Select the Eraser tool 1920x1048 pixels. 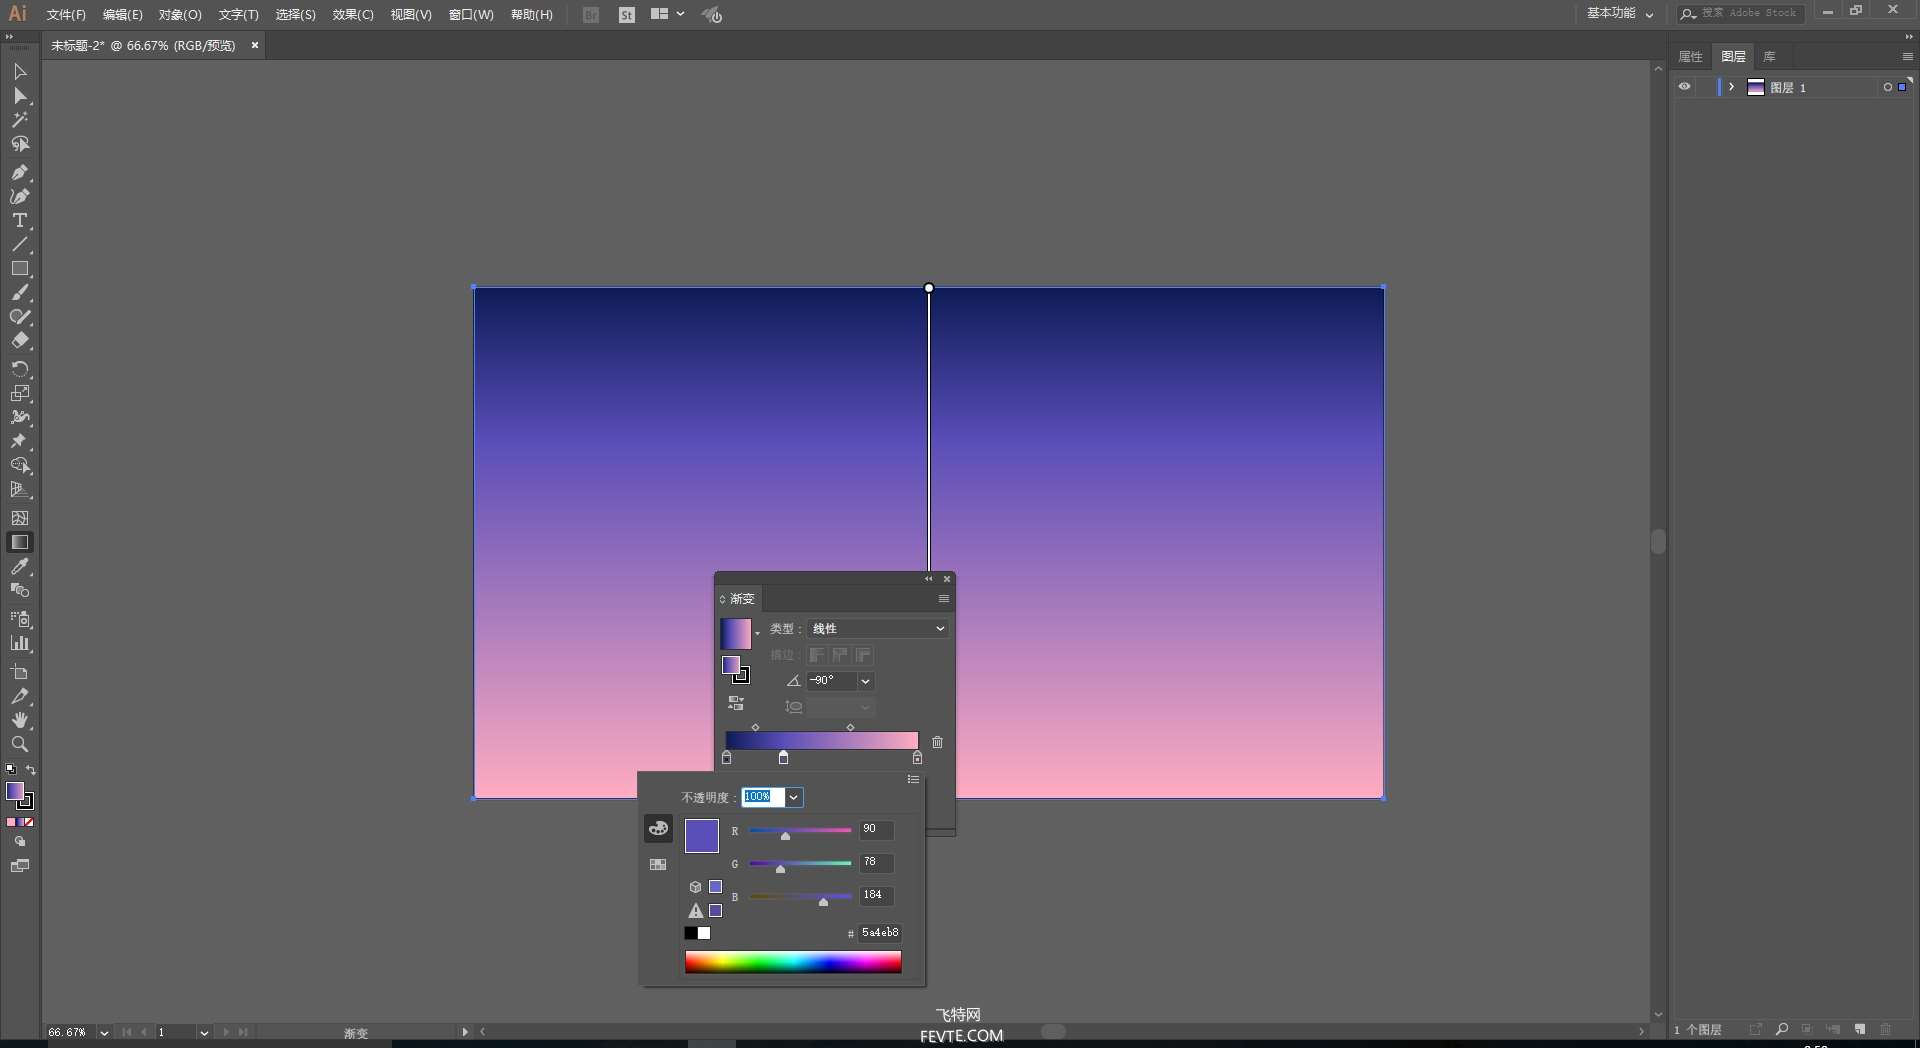[x=20, y=341]
